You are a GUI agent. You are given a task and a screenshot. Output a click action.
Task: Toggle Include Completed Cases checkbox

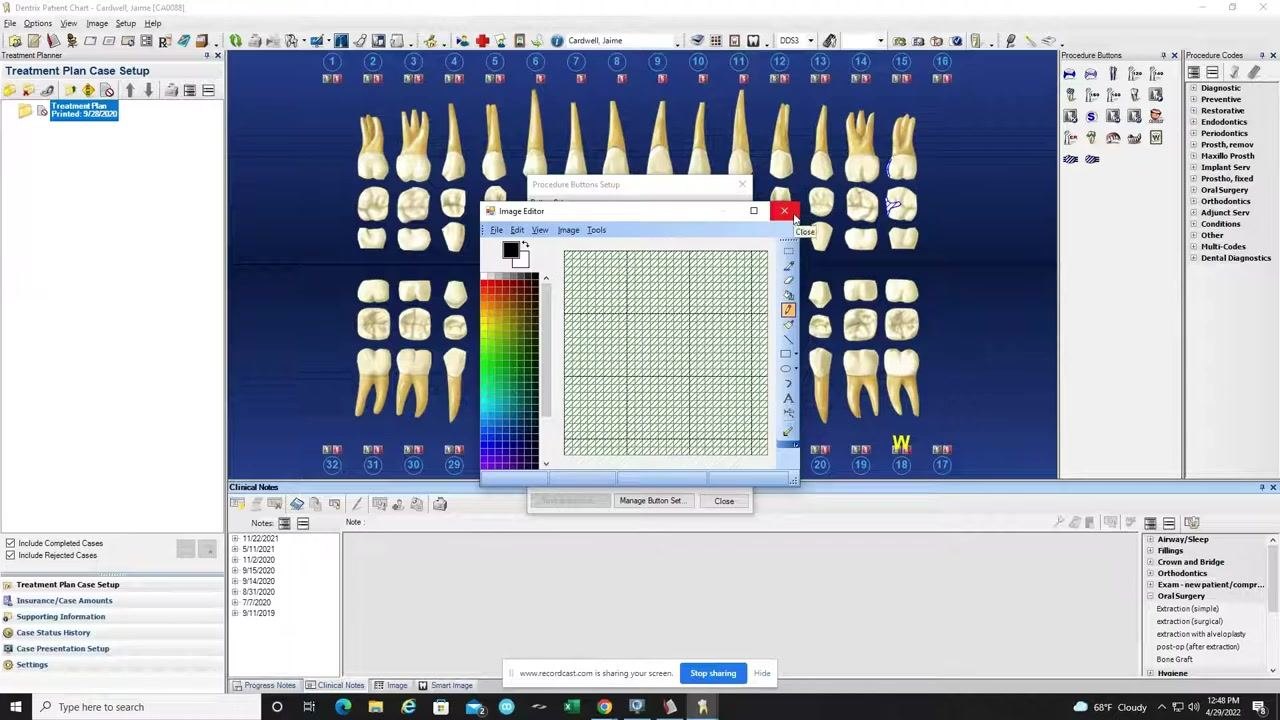[x=10, y=543]
